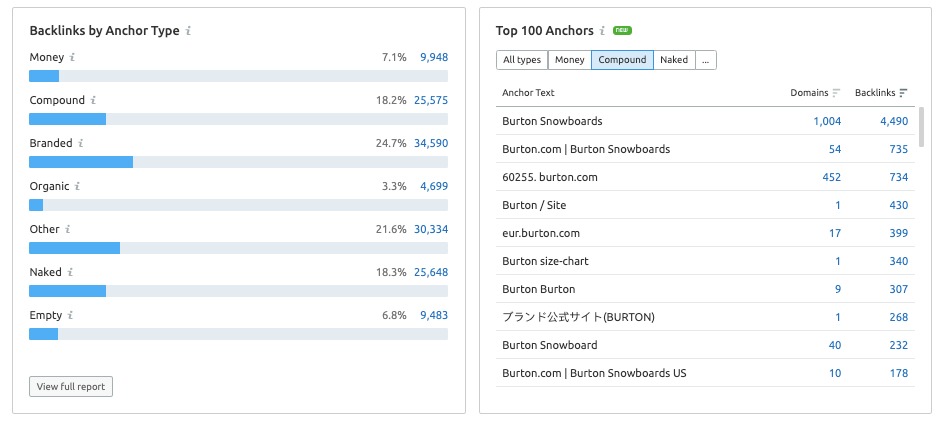Click the green 'new' badge
The width and height of the screenshot is (951, 424).
622,30
